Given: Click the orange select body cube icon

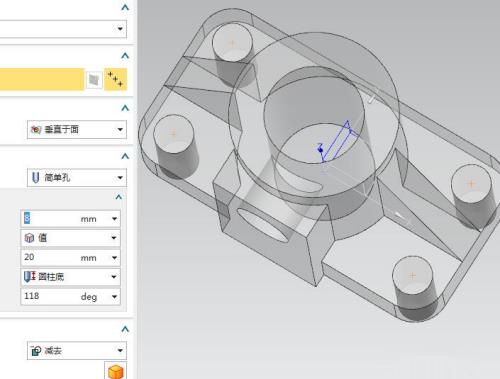Looking at the screenshot, I should point(116,371).
